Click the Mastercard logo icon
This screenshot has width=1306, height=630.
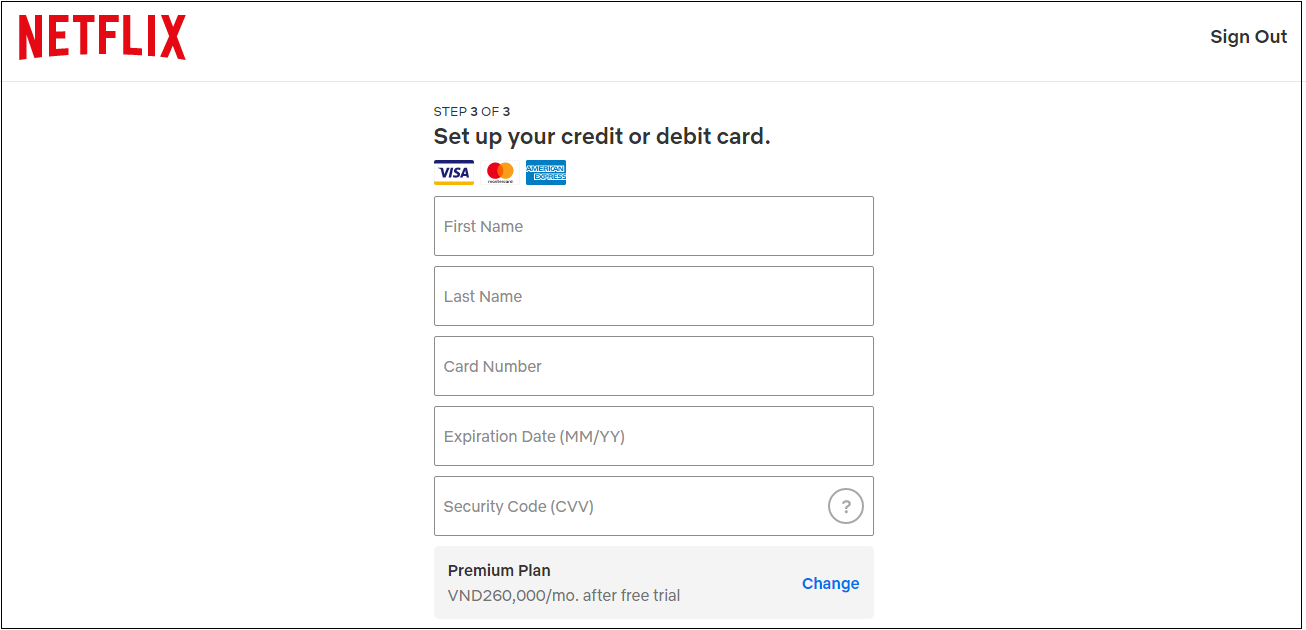(x=500, y=172)
